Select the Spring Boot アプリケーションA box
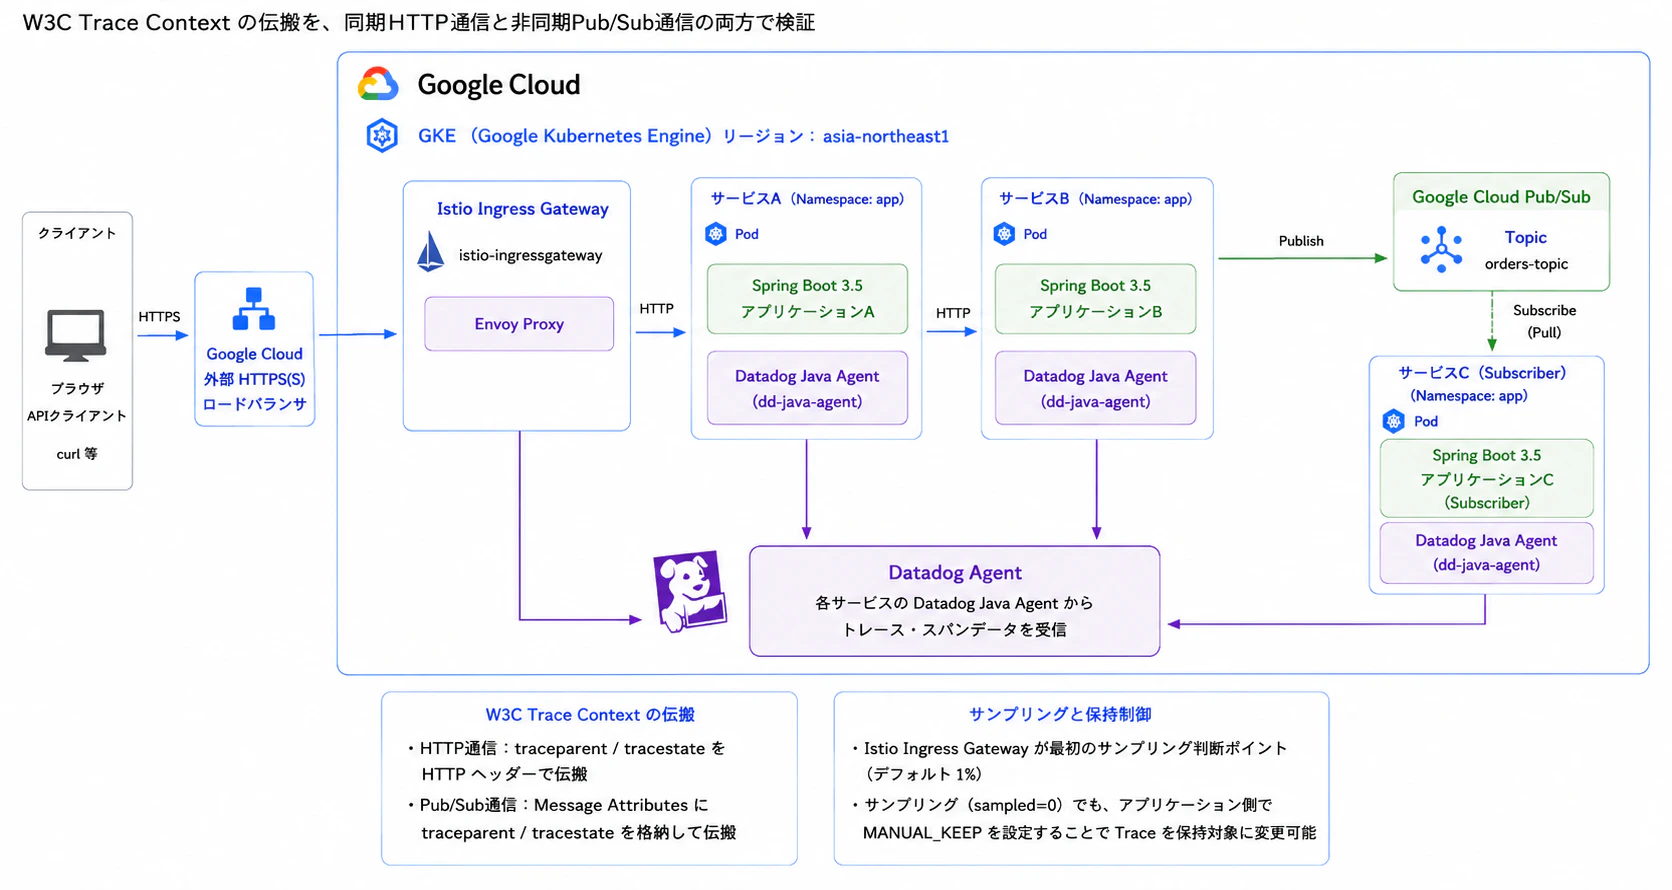Image resolution: width=1672 pixels, height=890 pixels. coord(807,299)
